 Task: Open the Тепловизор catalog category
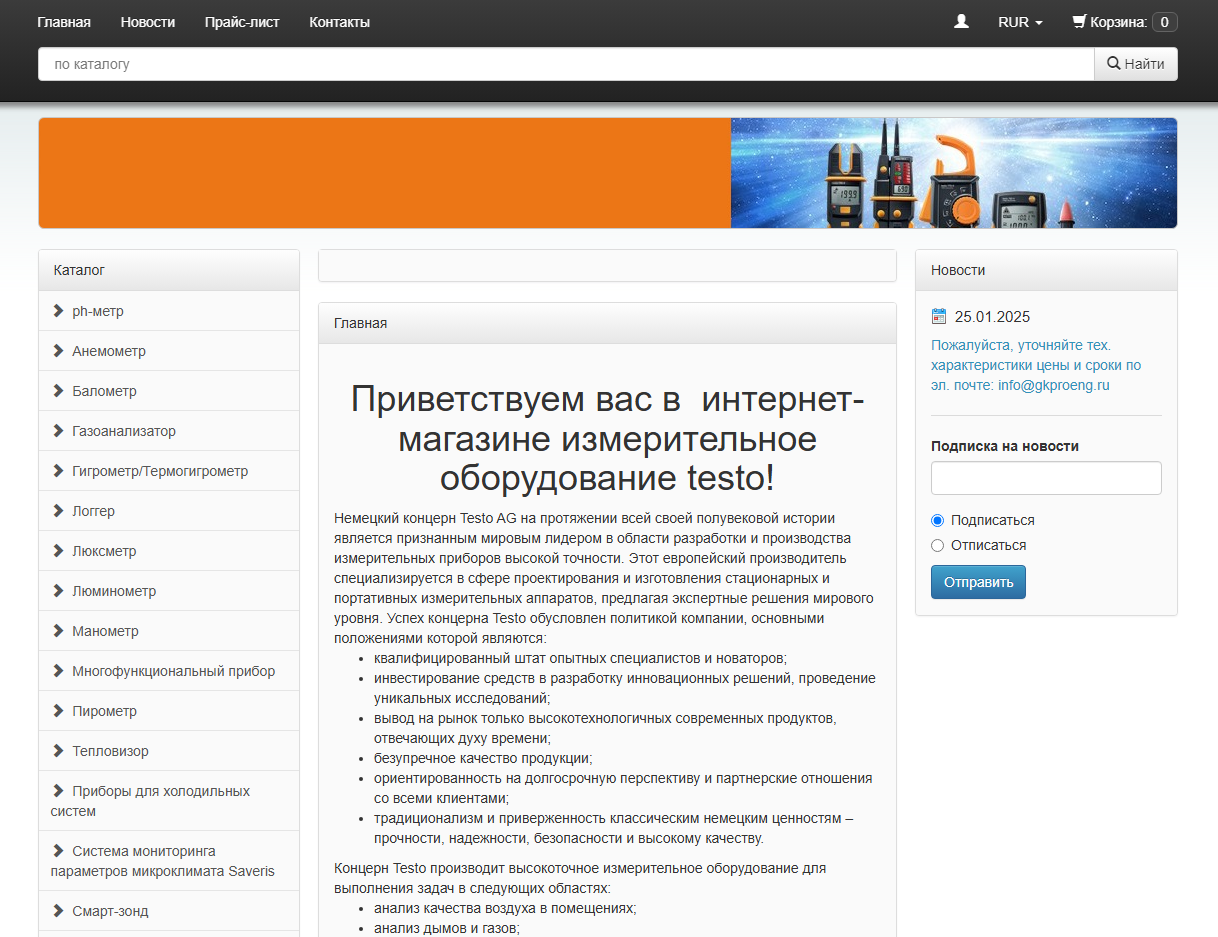tap(169, 751)
